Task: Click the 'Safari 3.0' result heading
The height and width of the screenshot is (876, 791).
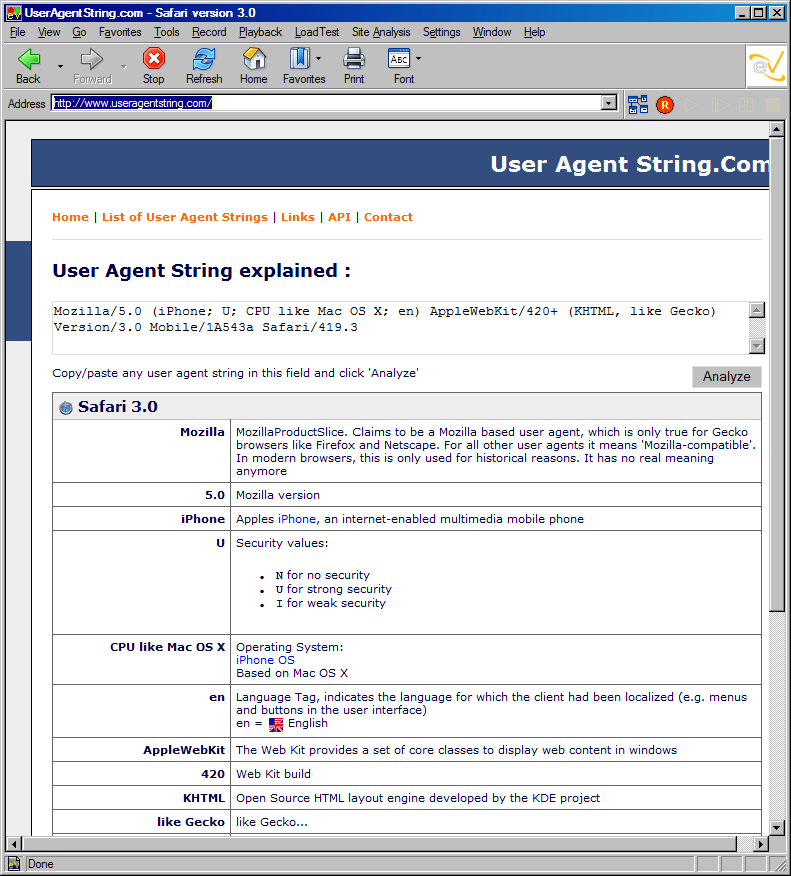Action: (118, 407)
